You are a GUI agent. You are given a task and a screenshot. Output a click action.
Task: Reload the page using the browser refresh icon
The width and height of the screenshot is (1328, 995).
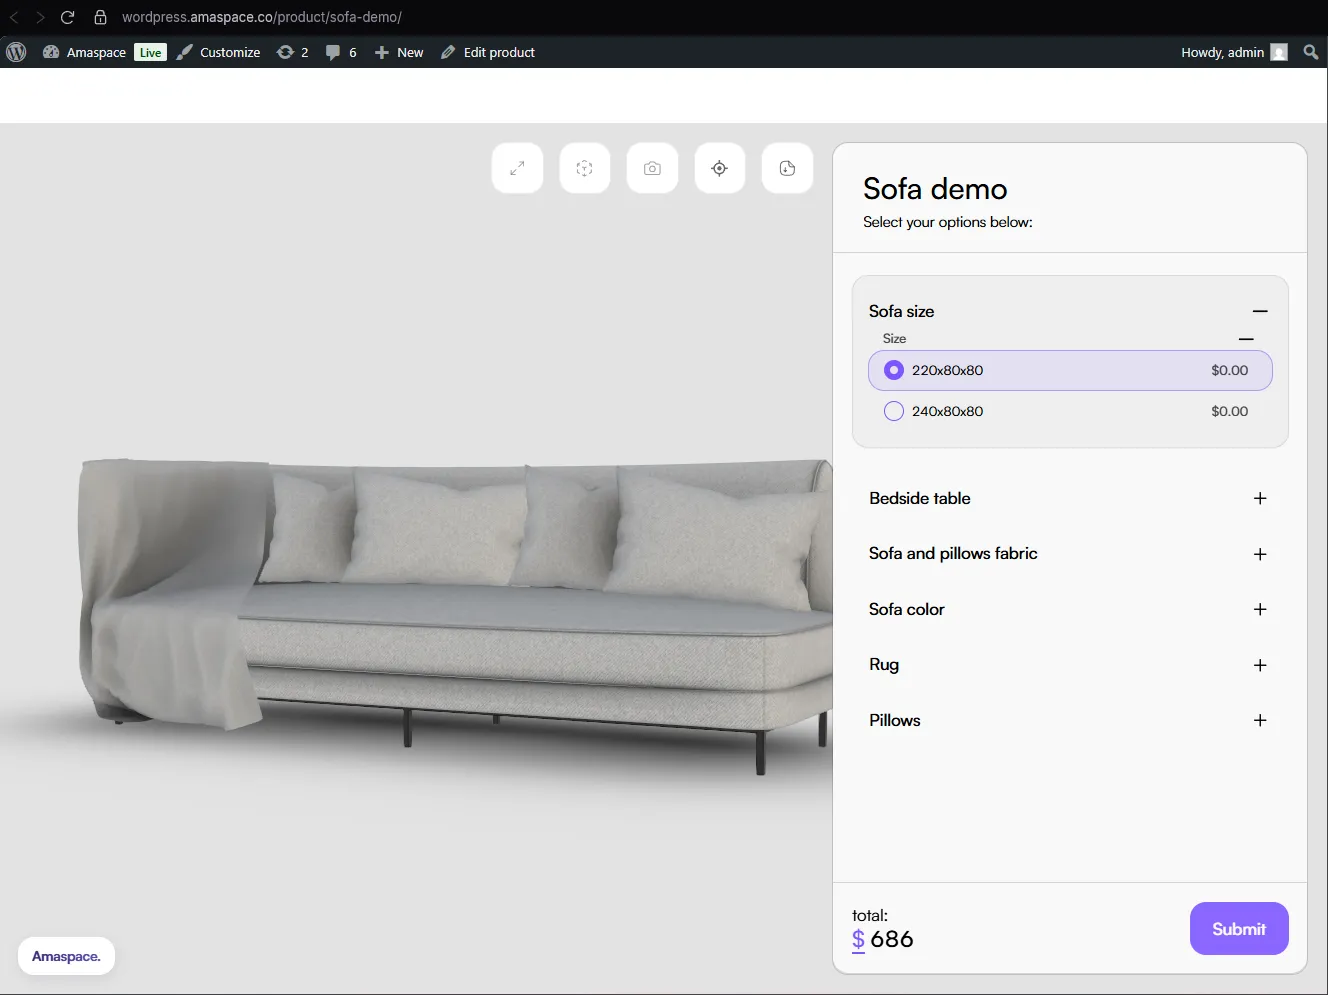[x=67, y=17]
